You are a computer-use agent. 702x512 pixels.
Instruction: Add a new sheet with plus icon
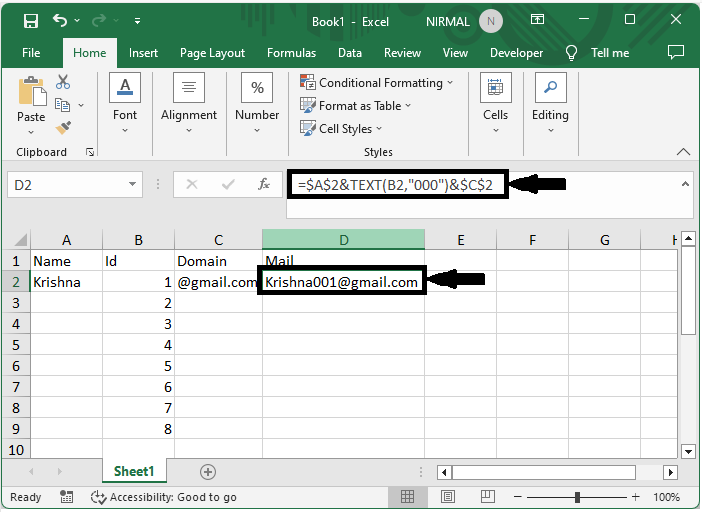coord(208,472)
